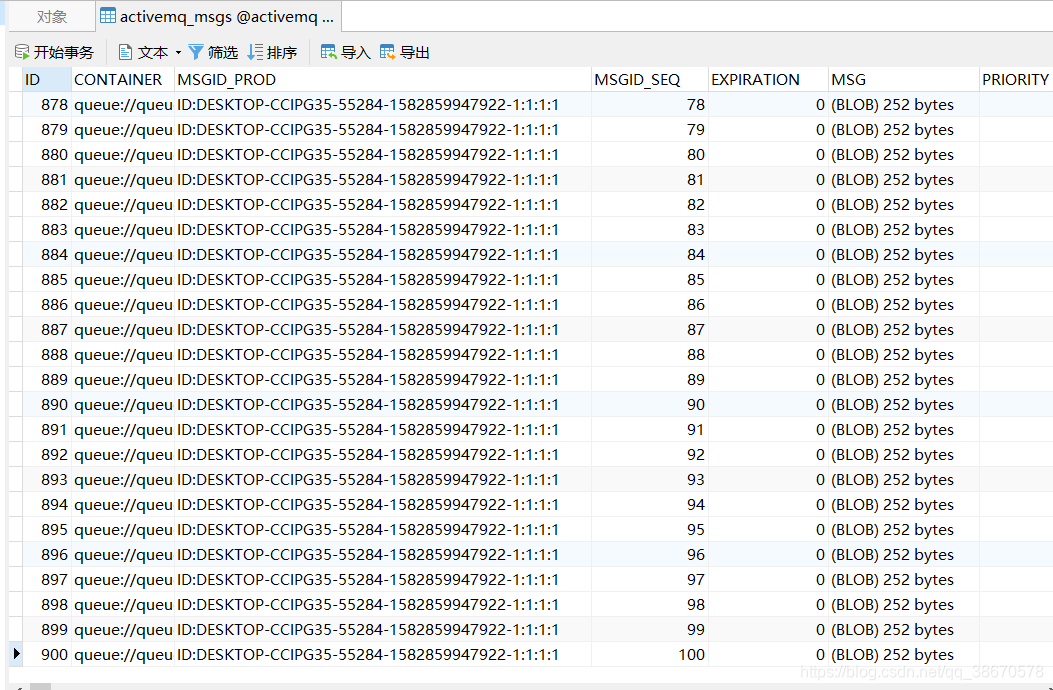Switch to the 对象 tab

pyautogui.click(x=54, y=16)
